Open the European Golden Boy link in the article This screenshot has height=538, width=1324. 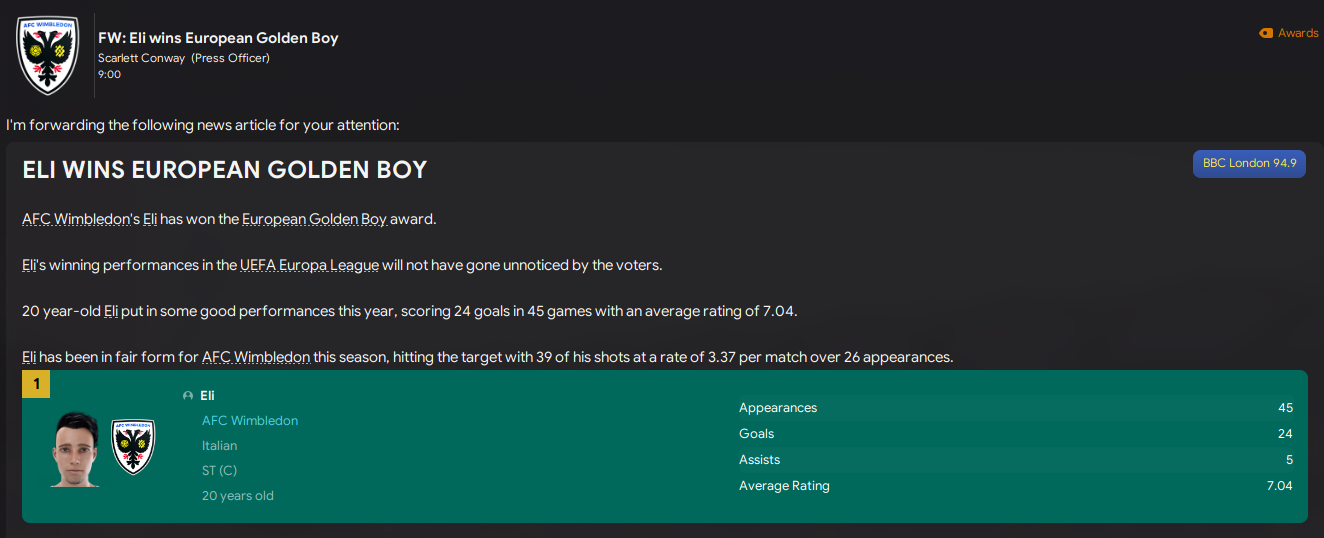314,219
